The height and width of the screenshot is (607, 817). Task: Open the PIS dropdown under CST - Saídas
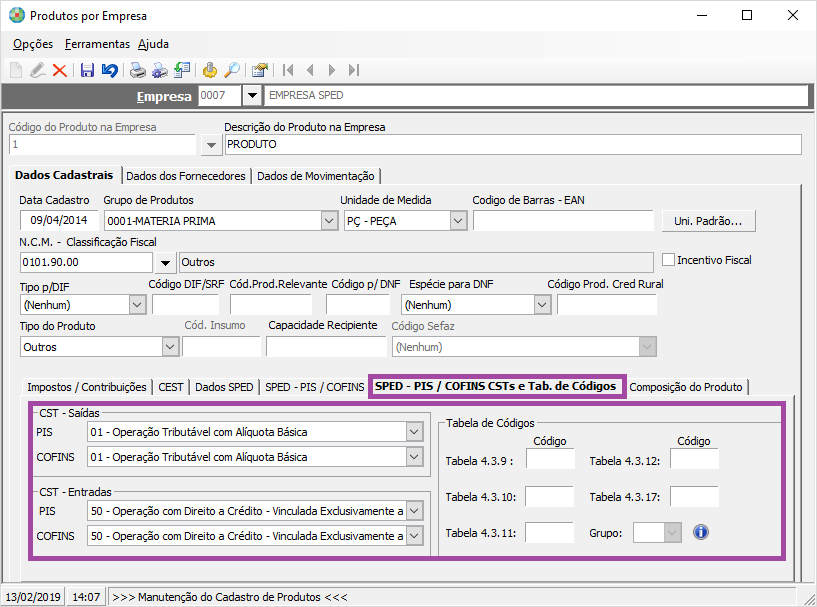point(415,432)
